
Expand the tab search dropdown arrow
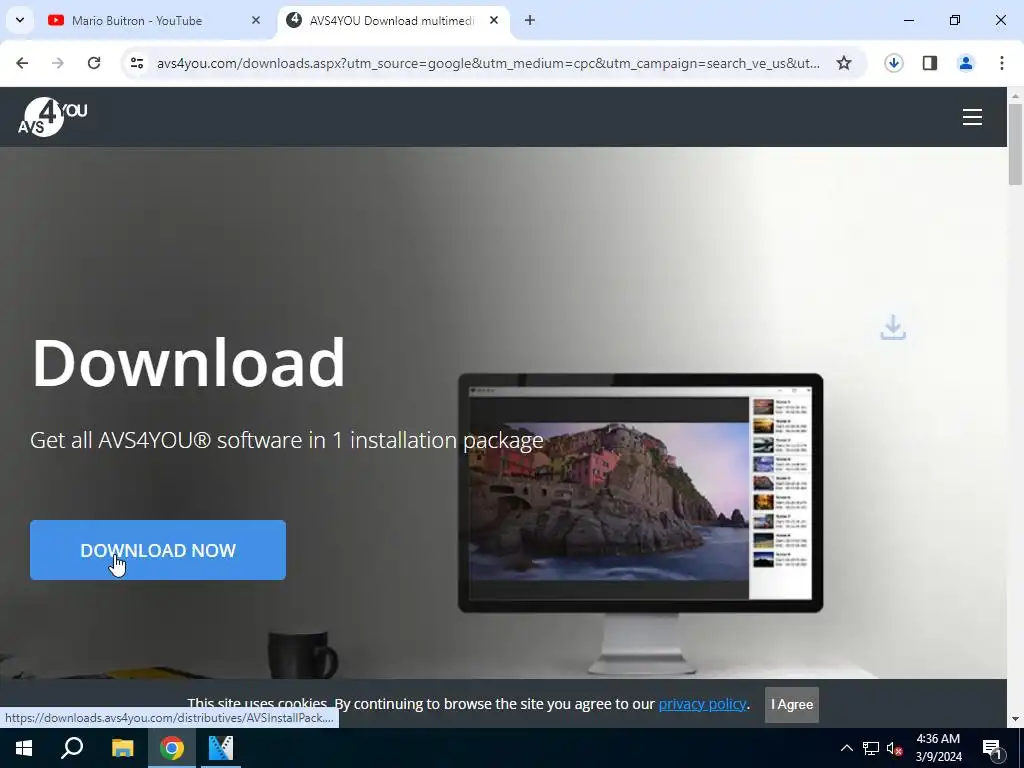coord(20,20)
